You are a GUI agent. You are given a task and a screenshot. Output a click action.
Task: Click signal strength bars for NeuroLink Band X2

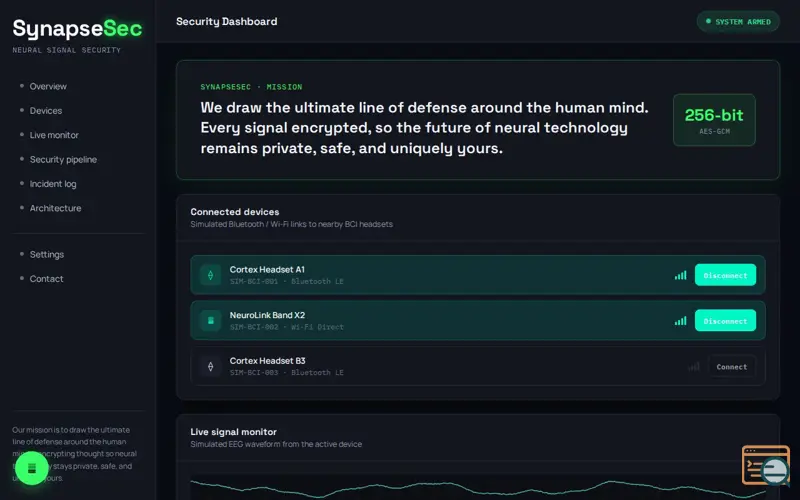tap(681, 321)
